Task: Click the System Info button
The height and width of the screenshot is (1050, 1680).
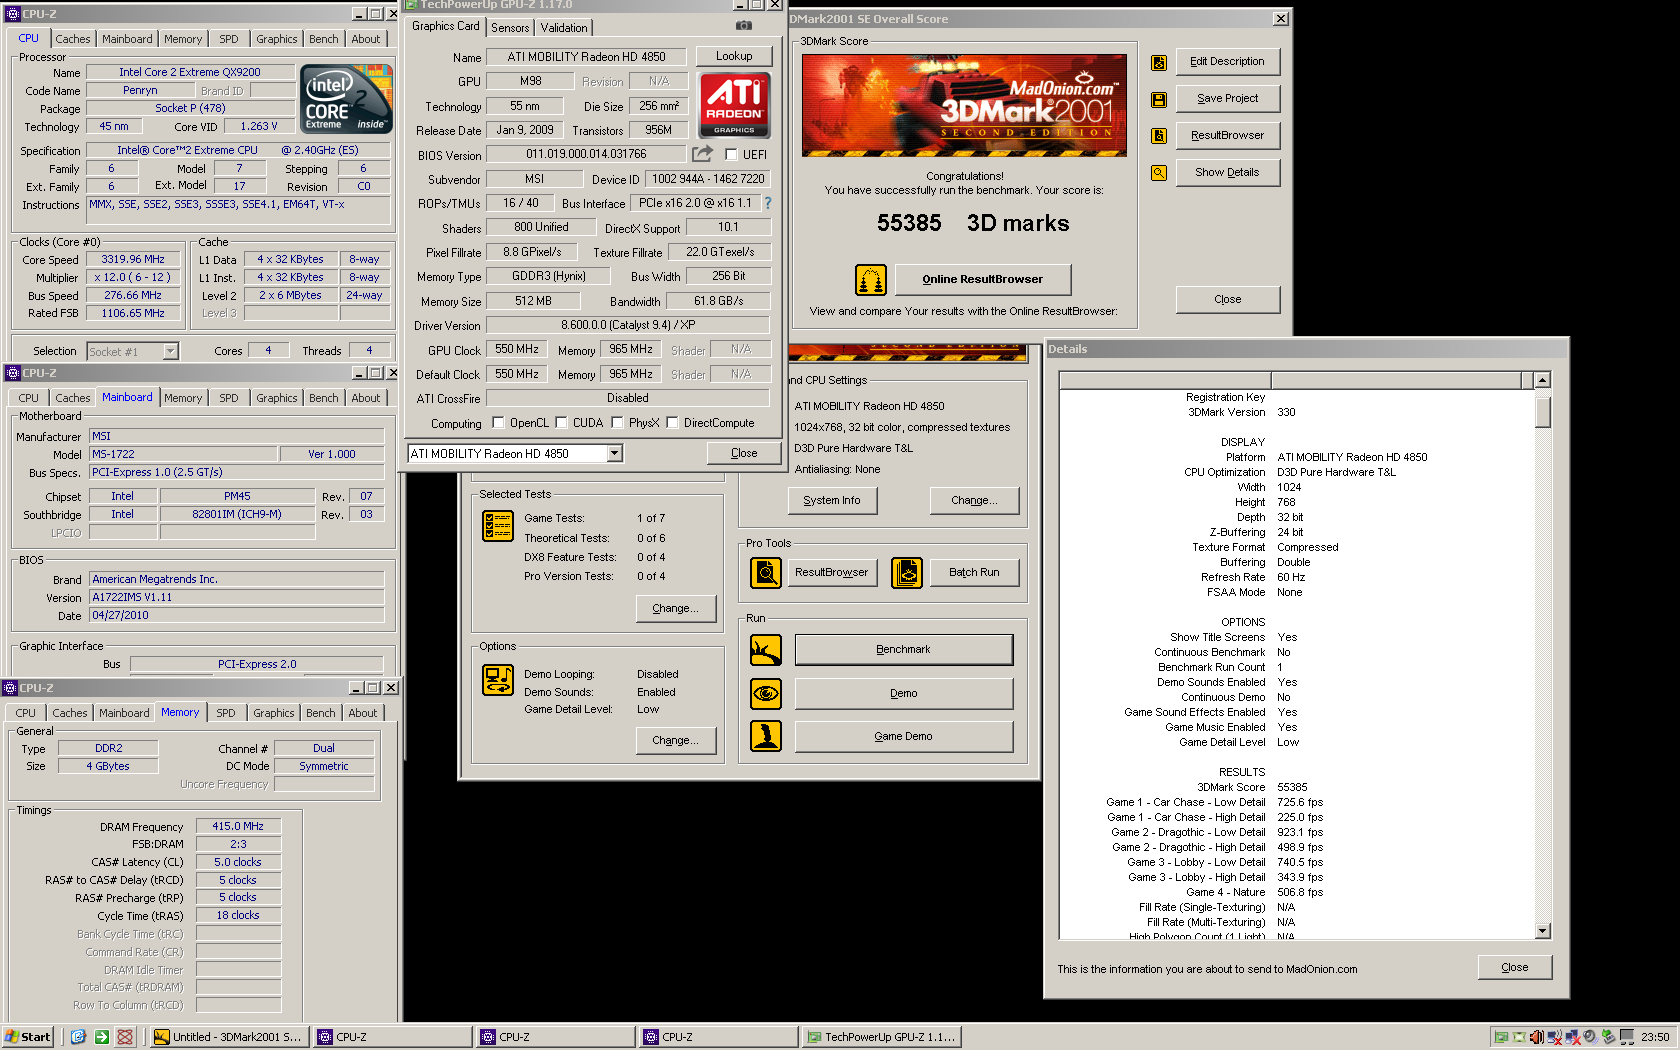Action: click(x=831, y=500)
